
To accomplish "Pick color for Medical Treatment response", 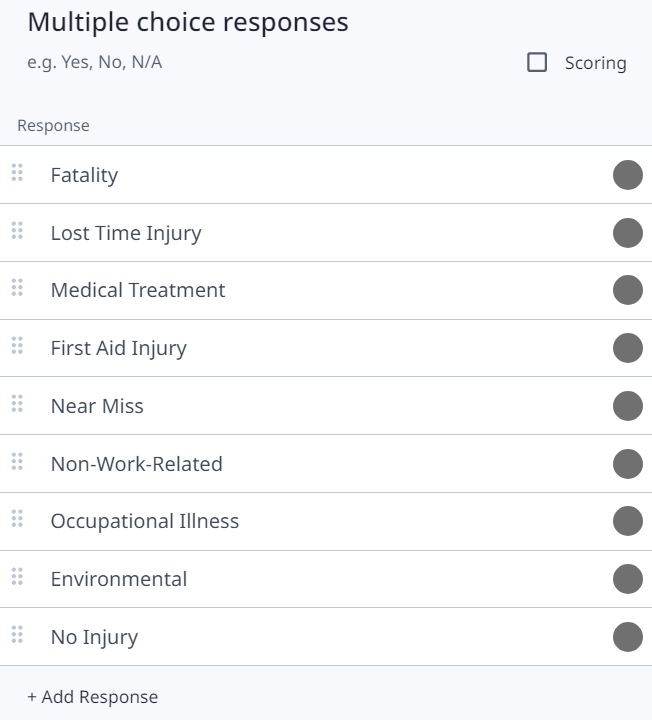I will pos(627,290).
